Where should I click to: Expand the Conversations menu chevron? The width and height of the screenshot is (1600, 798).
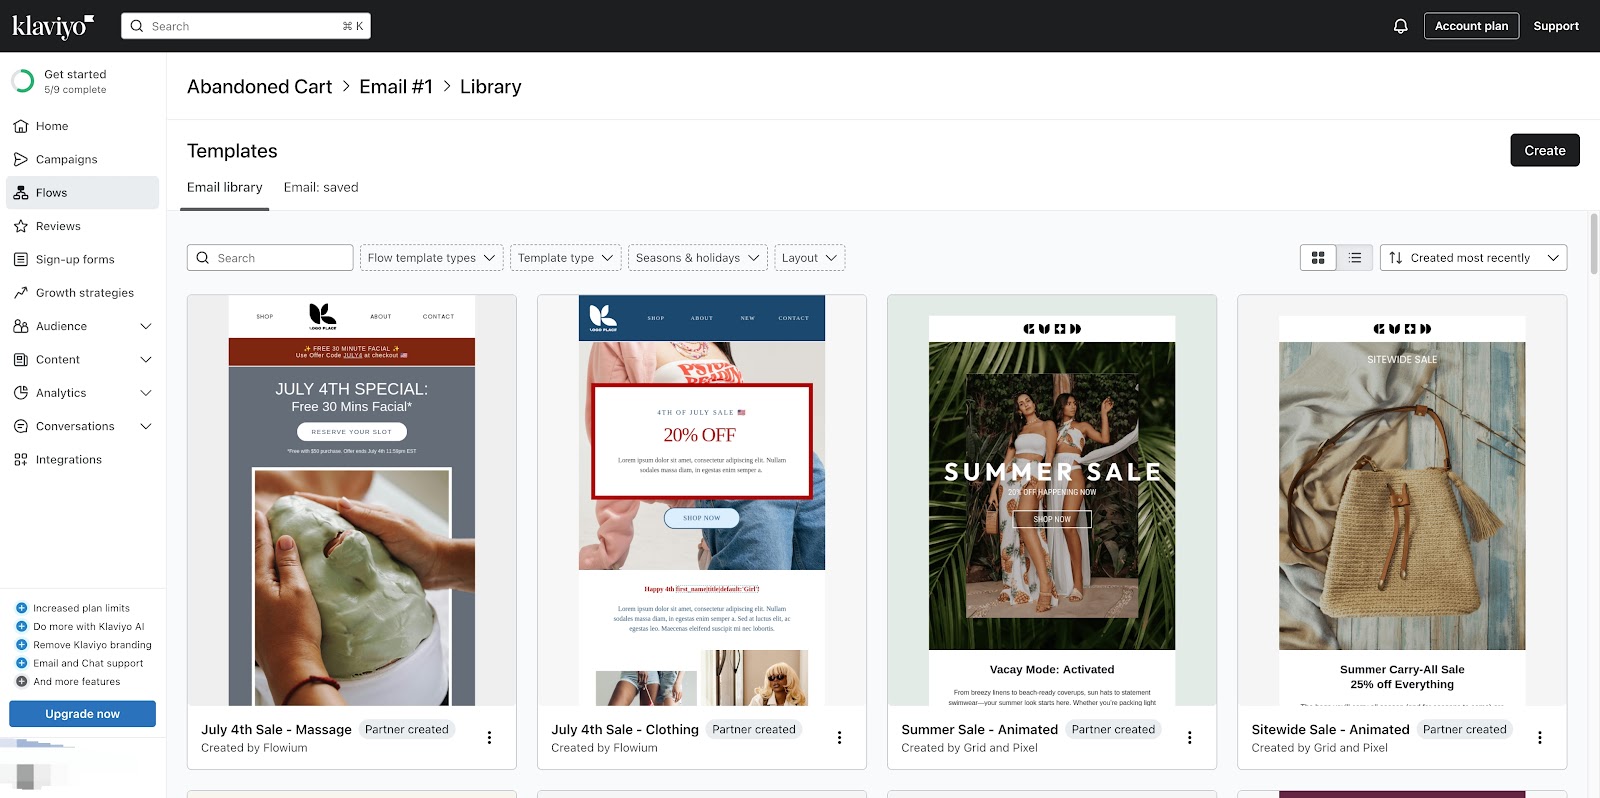pyautogui.click(x=146, y=426)
